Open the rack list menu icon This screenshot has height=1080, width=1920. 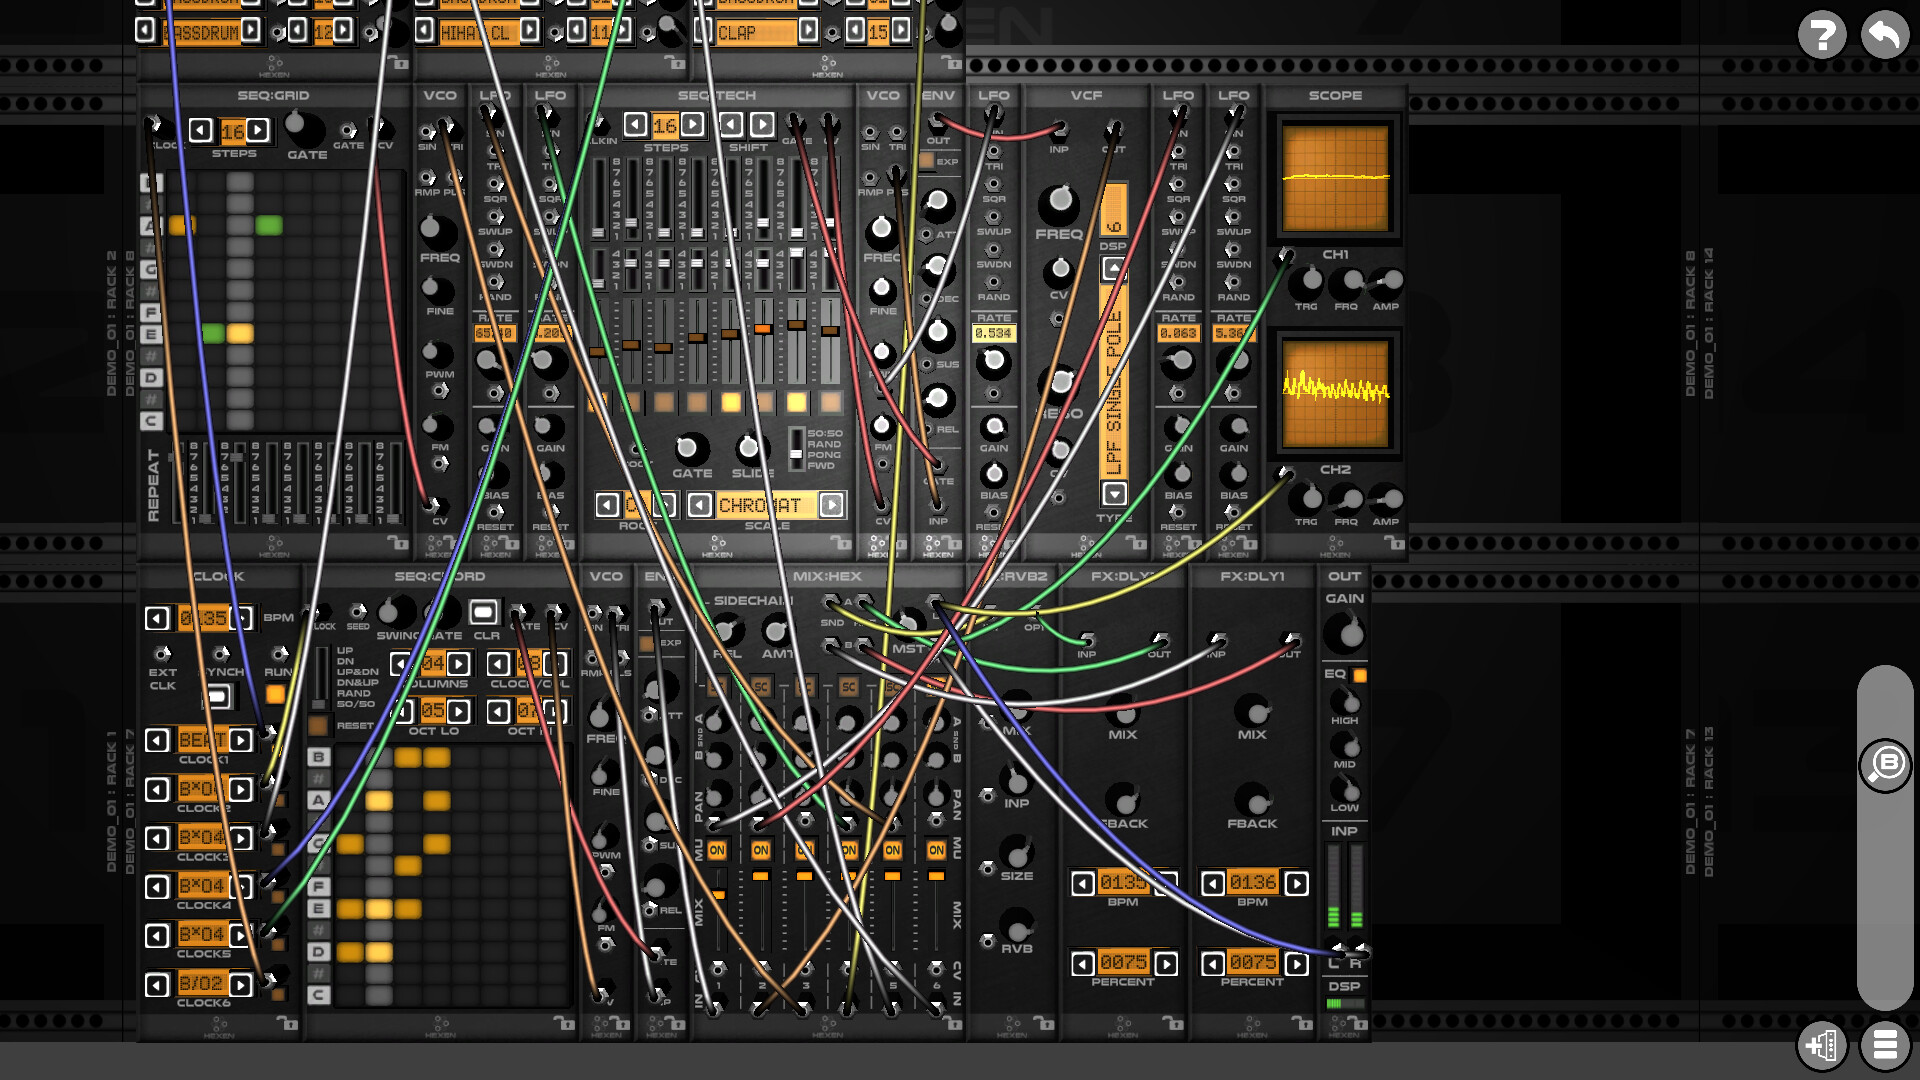coord(1884,1046)
